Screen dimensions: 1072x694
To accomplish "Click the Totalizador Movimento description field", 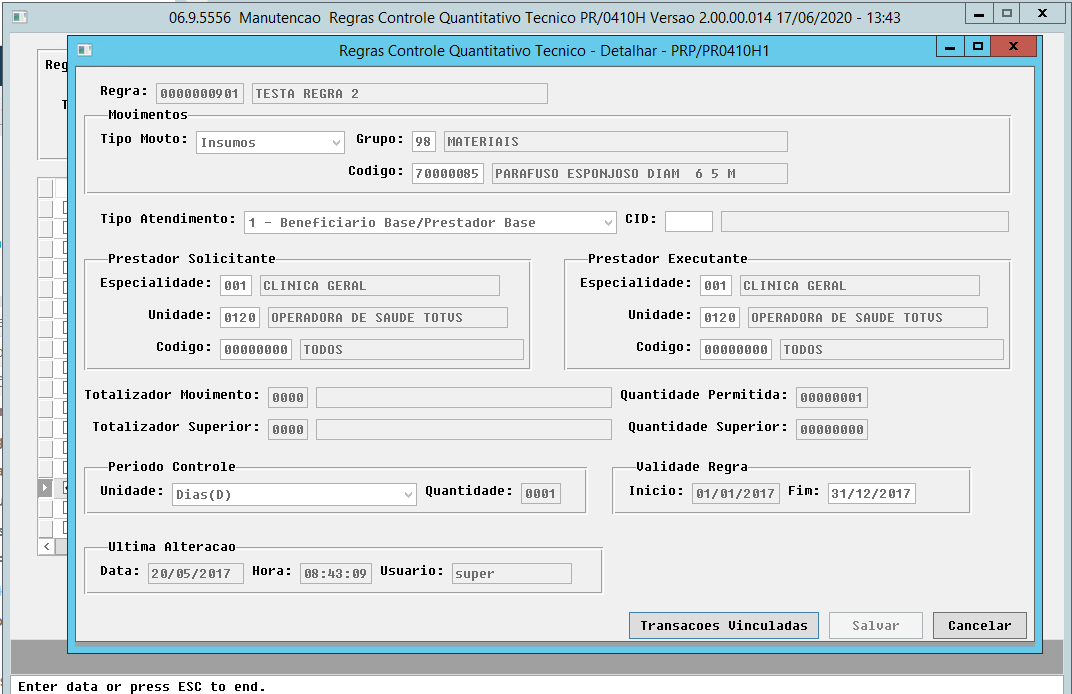I will pyautogui.click(x=464, y=398).
